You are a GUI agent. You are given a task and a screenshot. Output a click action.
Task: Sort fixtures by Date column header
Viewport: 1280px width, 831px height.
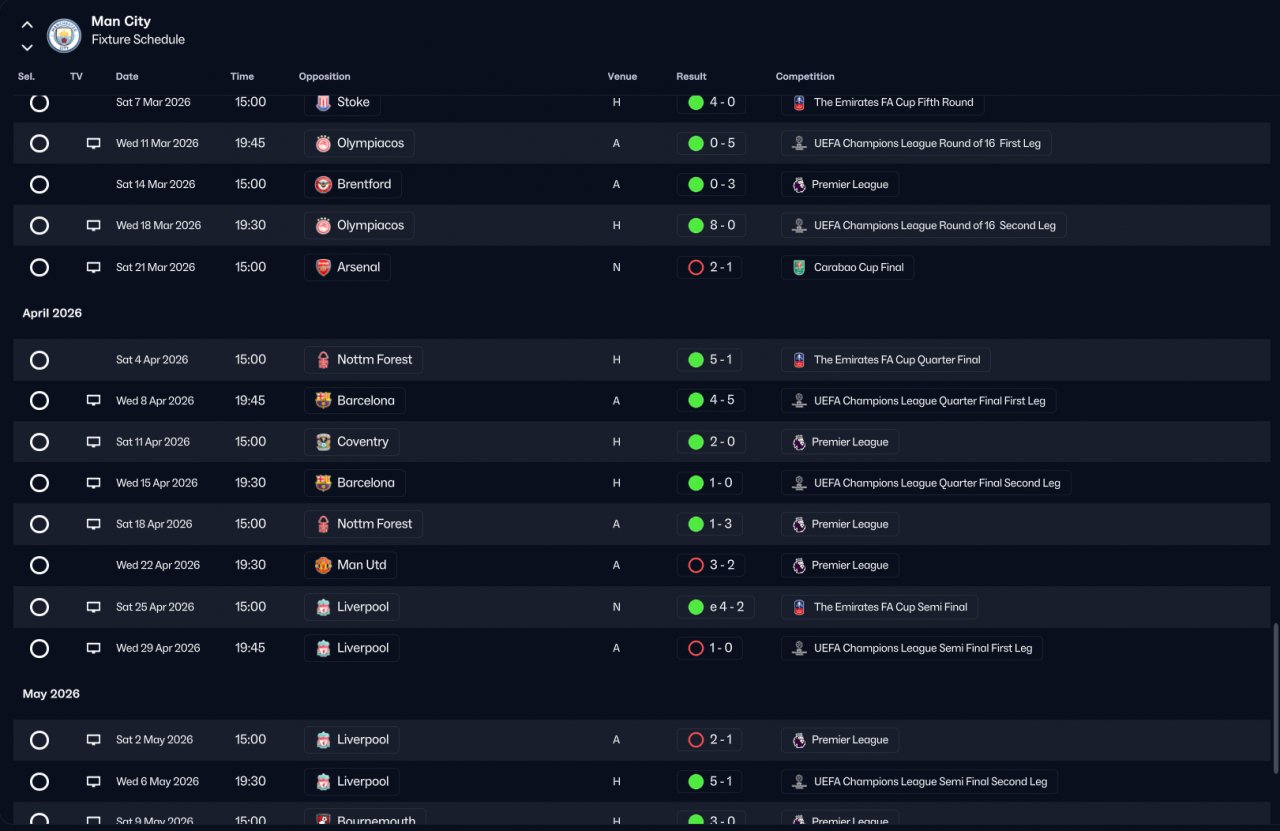(x=127, y=76)
